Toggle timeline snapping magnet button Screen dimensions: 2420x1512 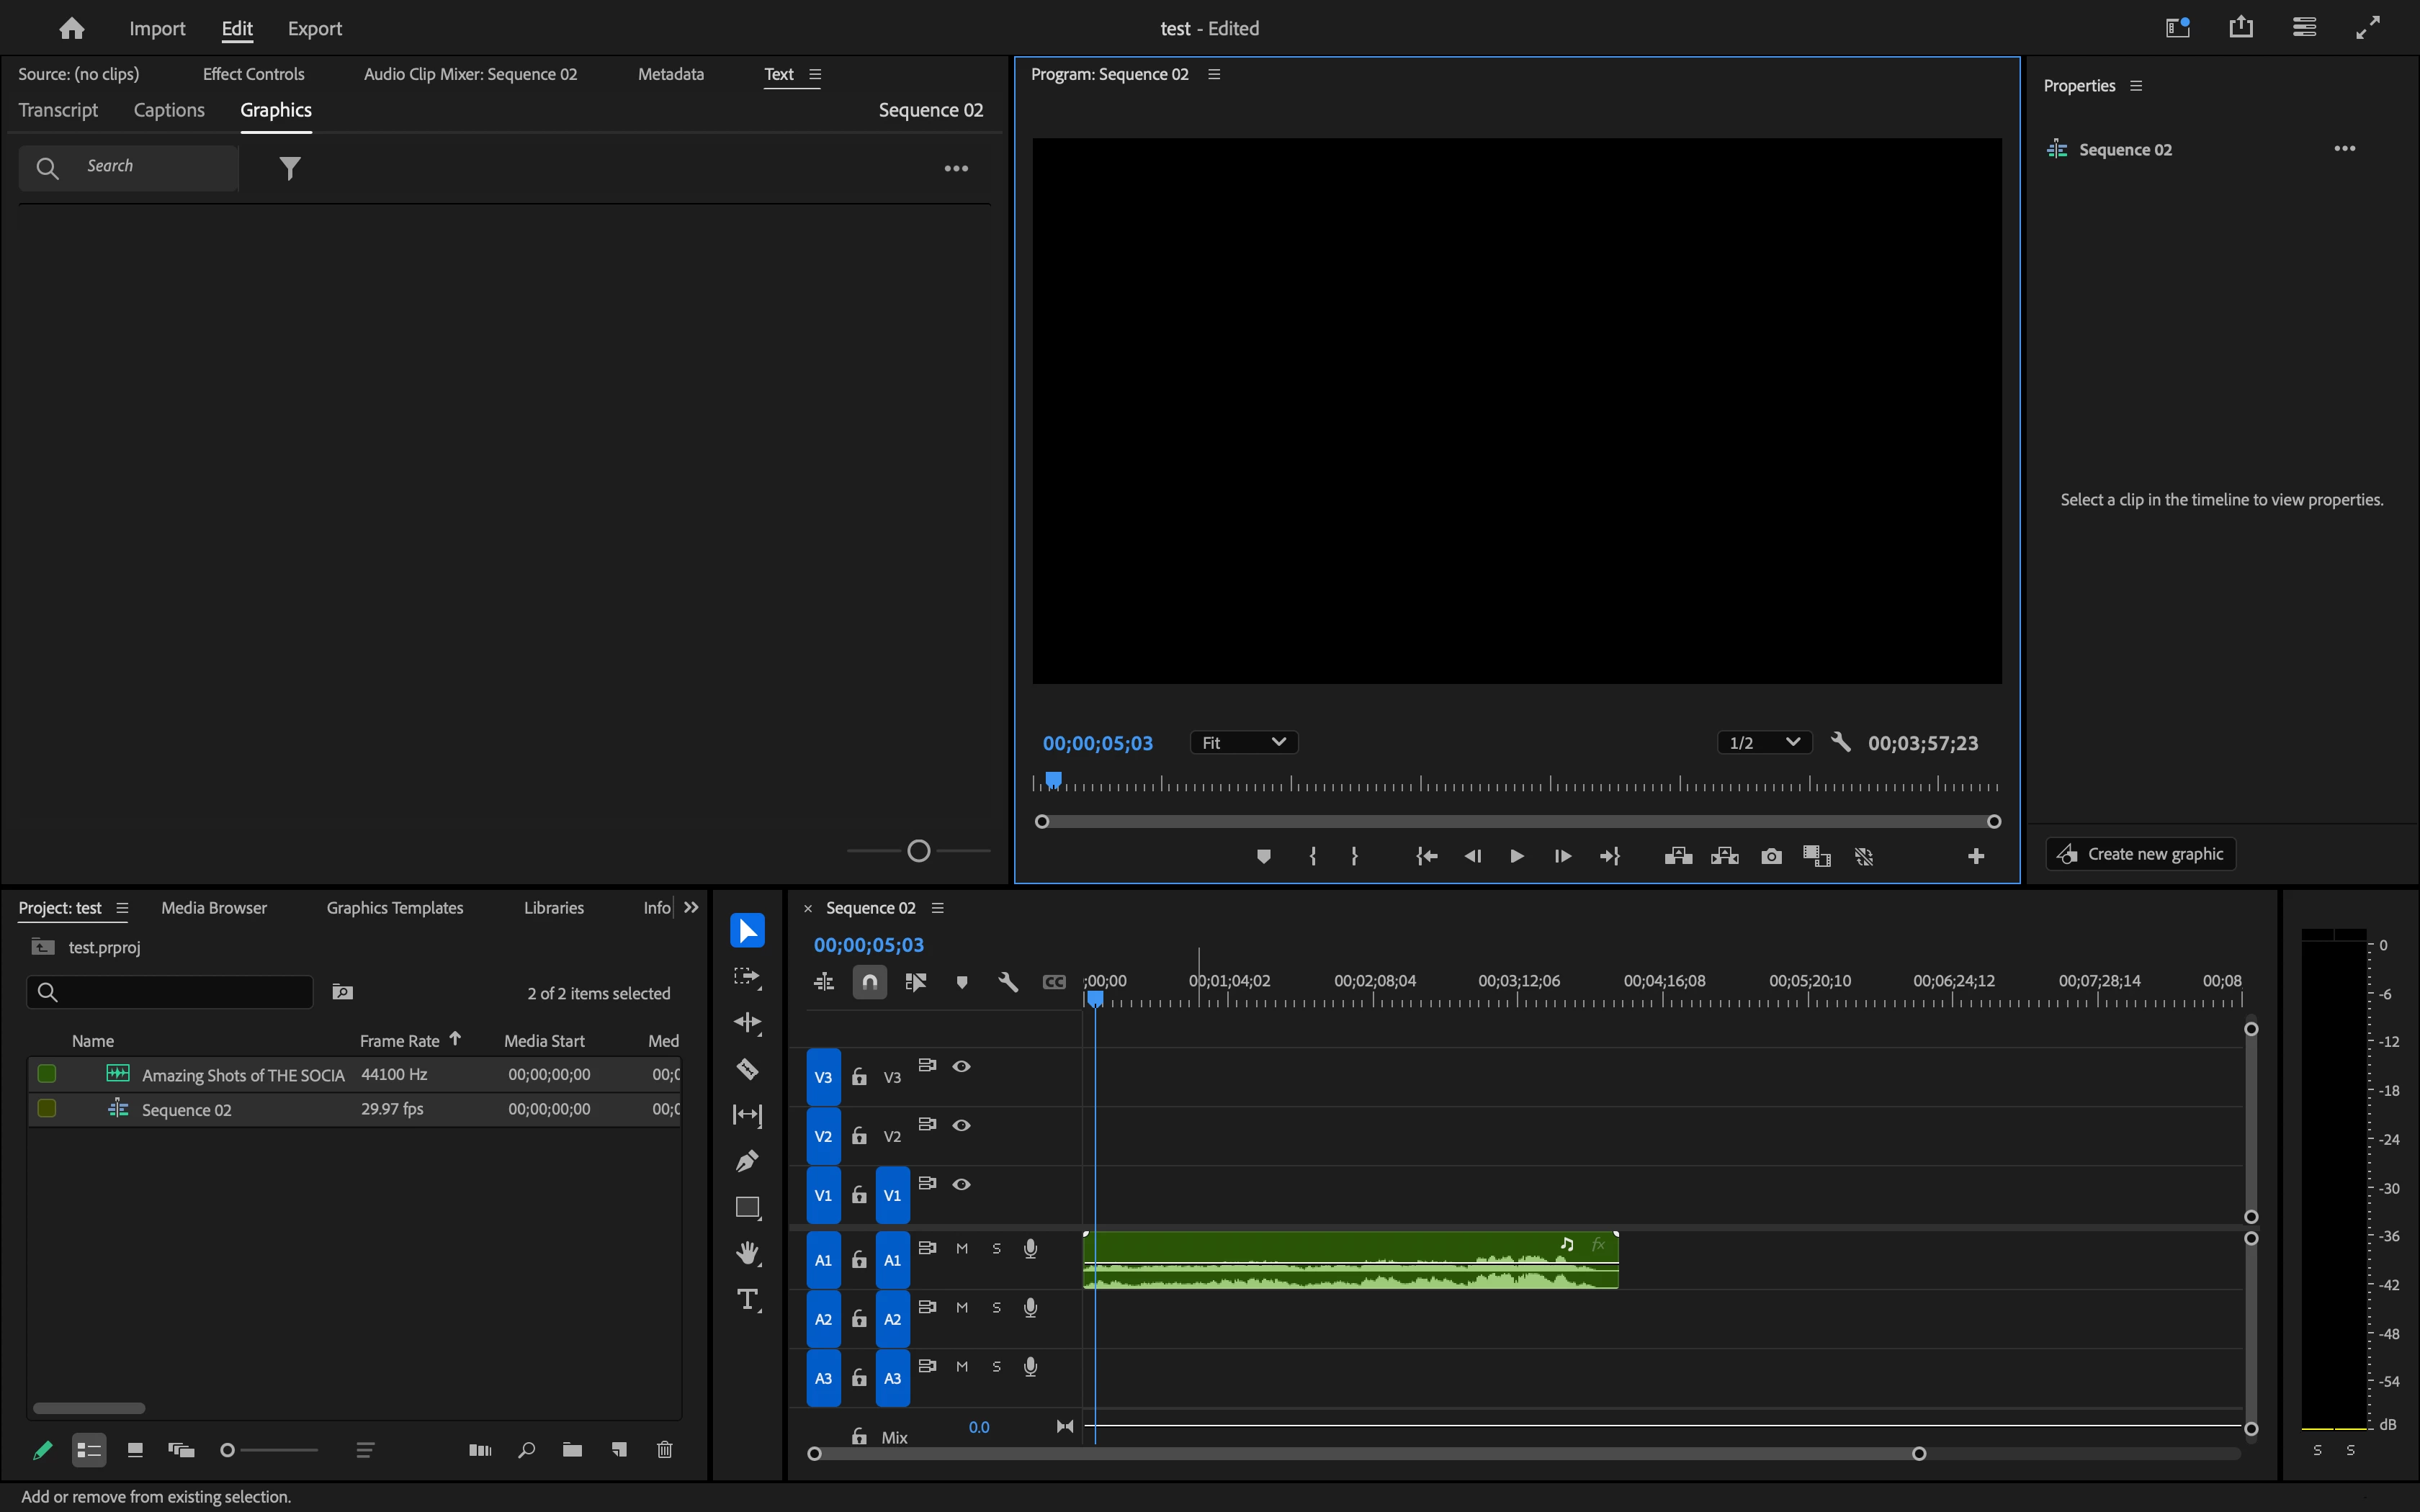[870, 982]
